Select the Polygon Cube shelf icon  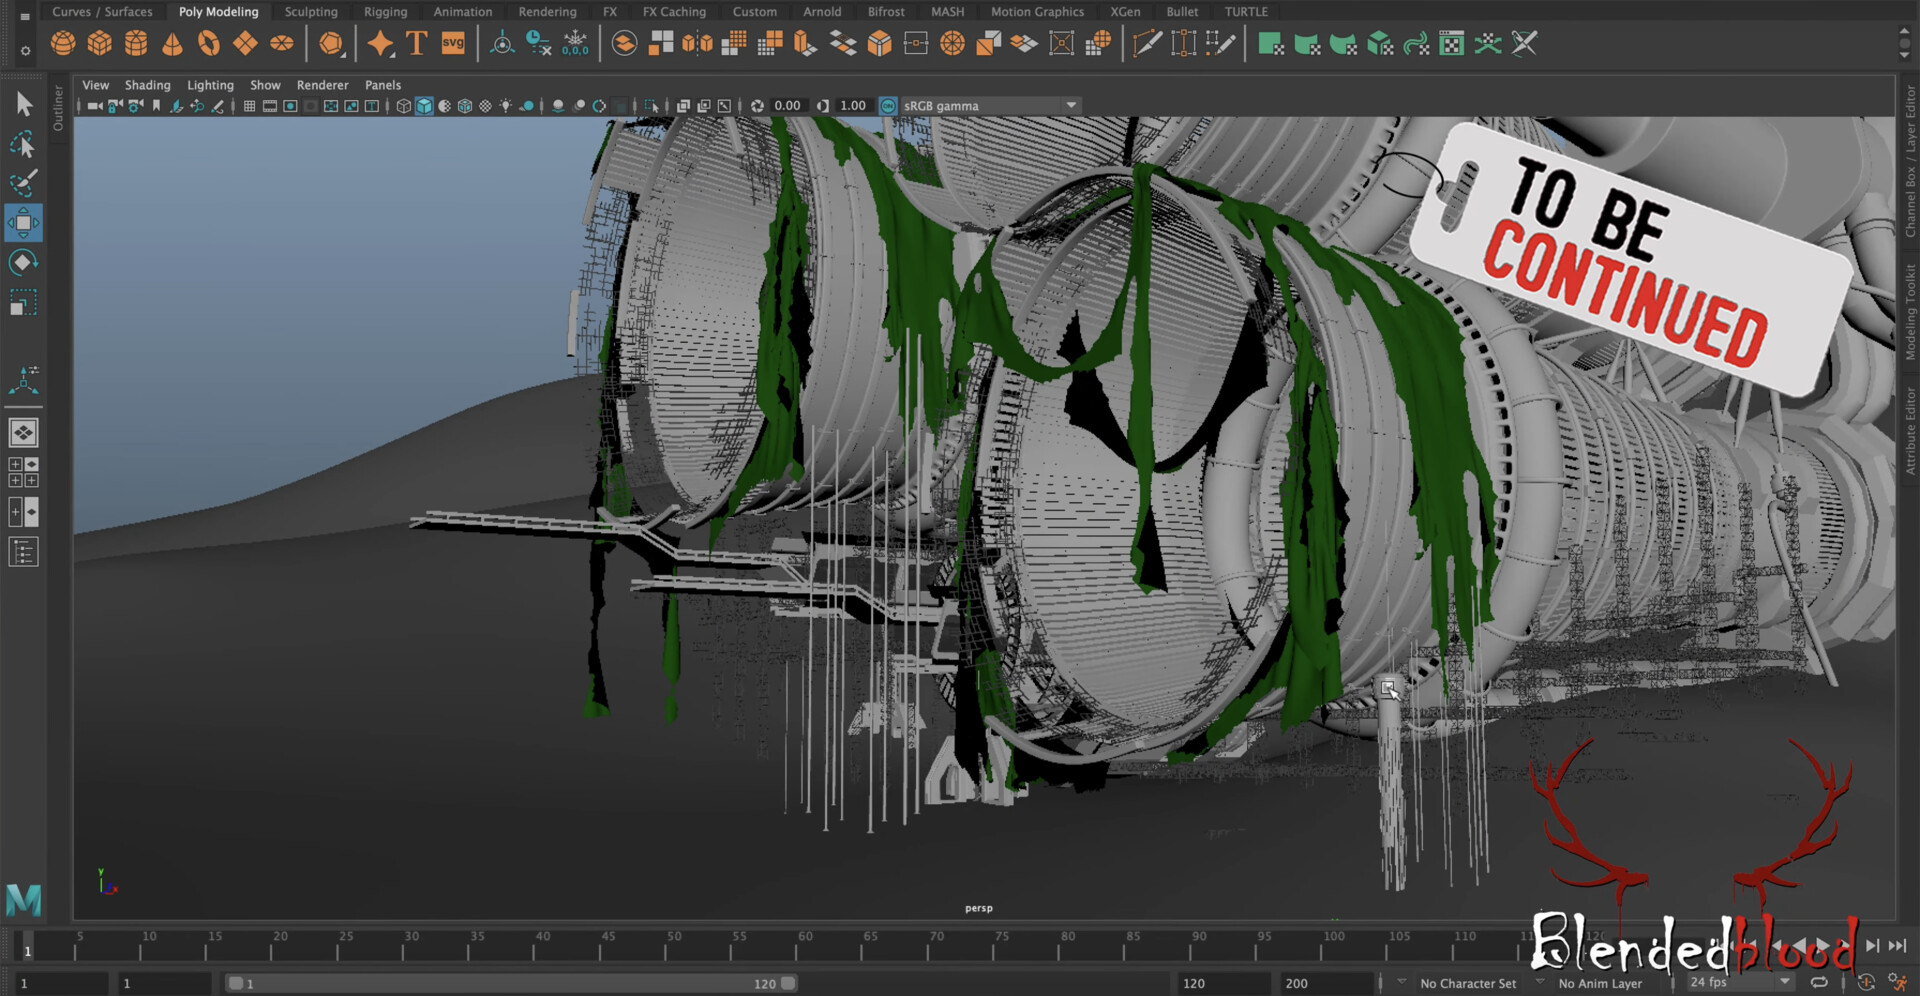pos(99,43)
